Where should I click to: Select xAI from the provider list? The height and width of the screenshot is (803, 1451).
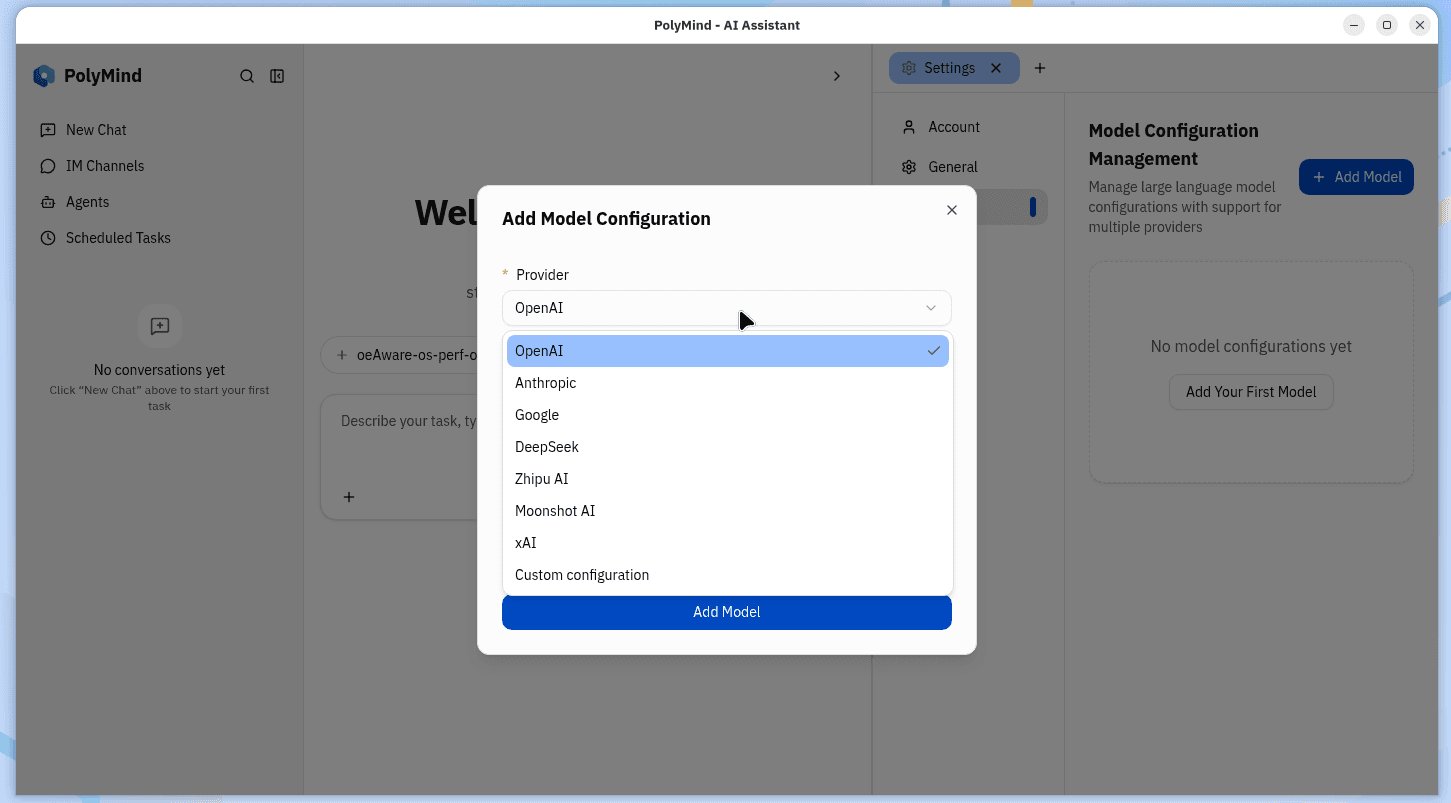click(728, 543)
